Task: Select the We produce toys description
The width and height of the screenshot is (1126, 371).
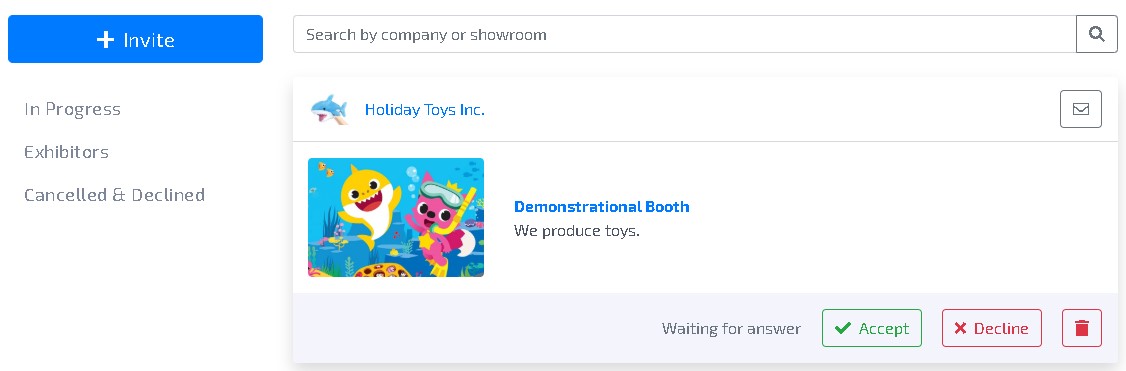Action: [x=577, y=231]
